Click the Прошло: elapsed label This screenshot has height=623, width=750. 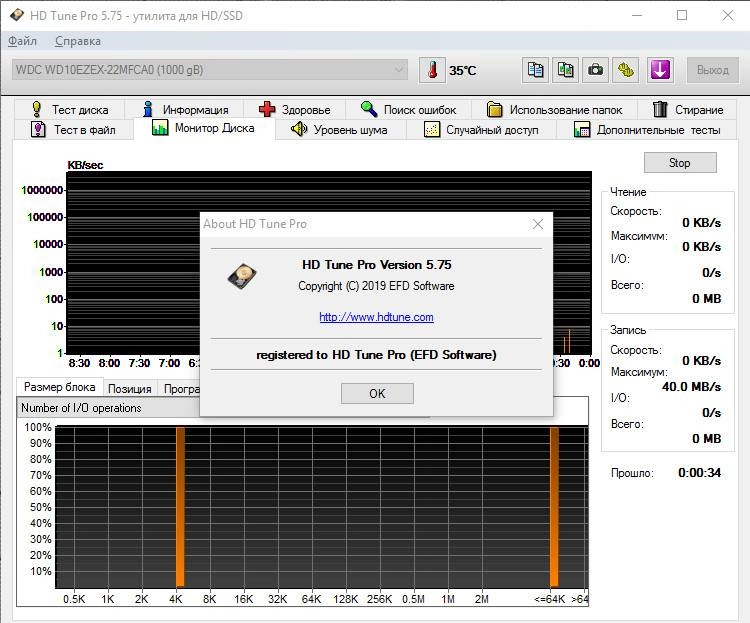tap(632, 473)
